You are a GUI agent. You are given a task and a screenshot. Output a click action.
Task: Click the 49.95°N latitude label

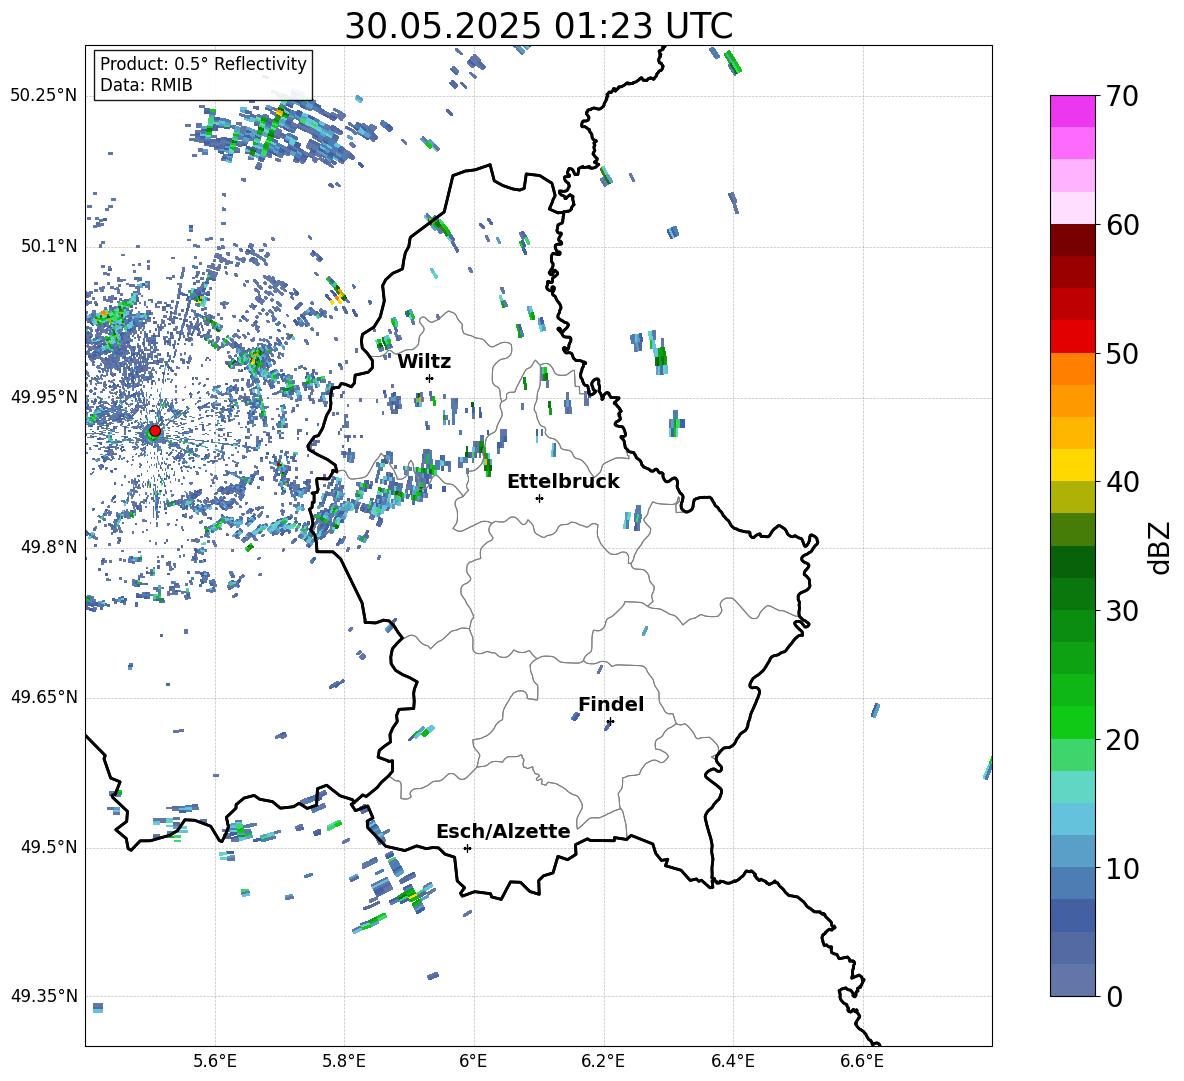[x=44, y=397]
